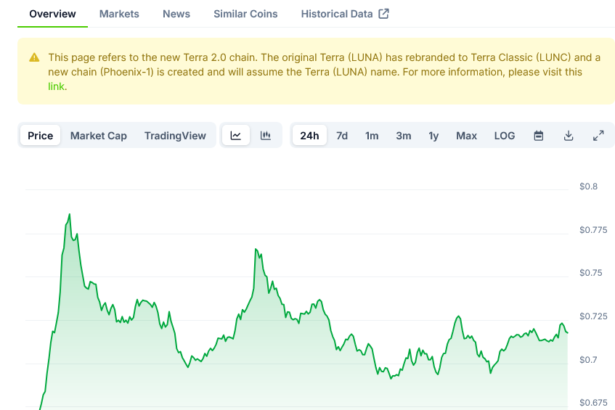Open the Markets tab
The height and width of the screenshot is (410, 615).
click(119, 14)
